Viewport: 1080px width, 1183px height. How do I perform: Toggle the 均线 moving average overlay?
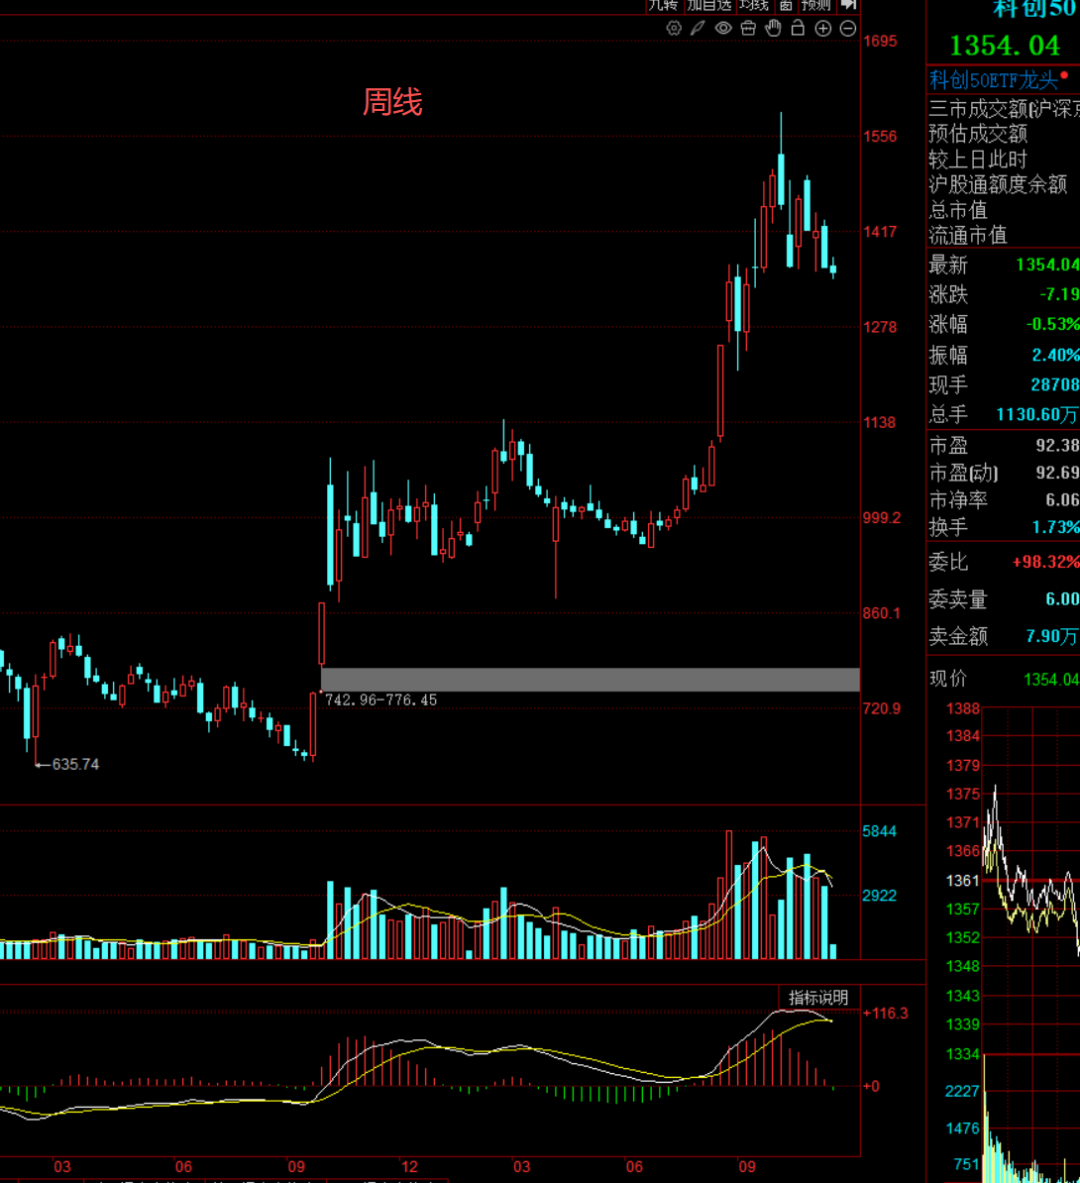[x=754, y=5]
